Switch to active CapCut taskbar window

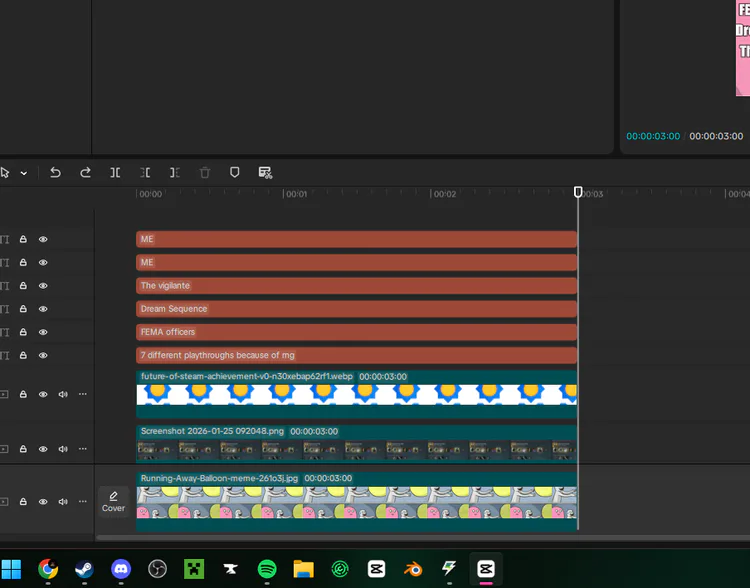pyautogui.click(x=486, y=569)
